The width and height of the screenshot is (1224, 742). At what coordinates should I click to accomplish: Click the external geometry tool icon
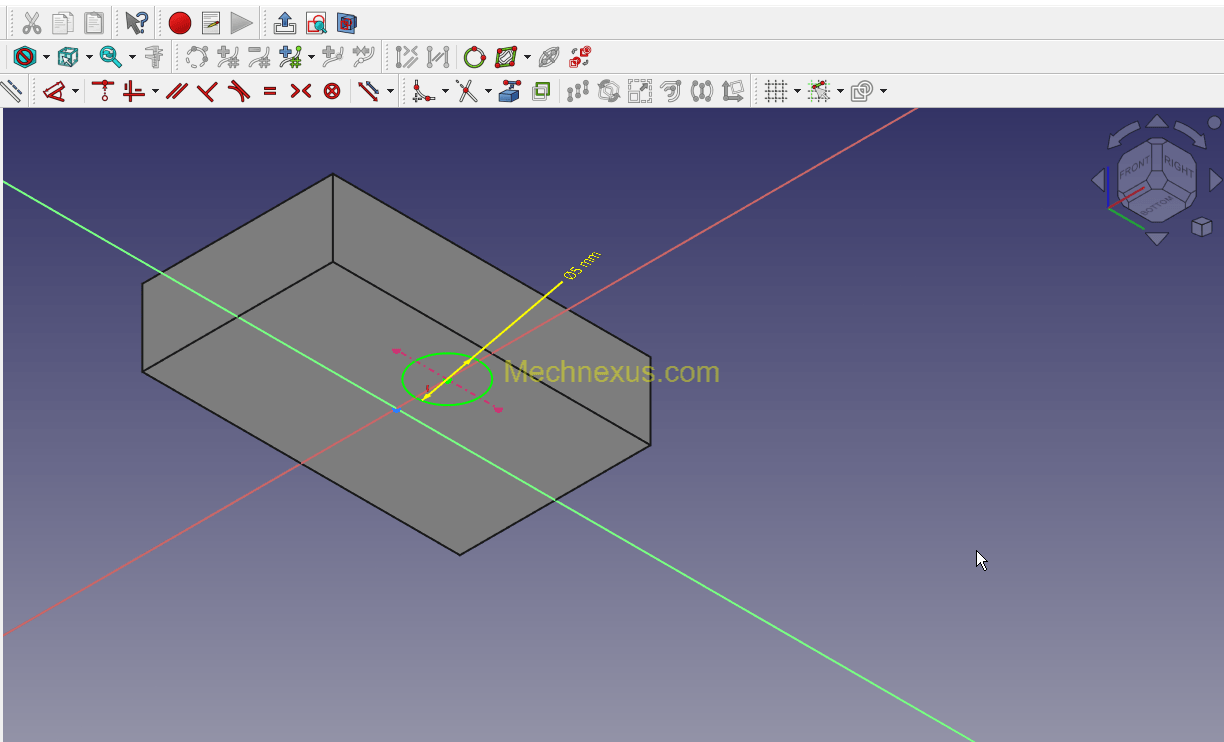tap(509, 92)
